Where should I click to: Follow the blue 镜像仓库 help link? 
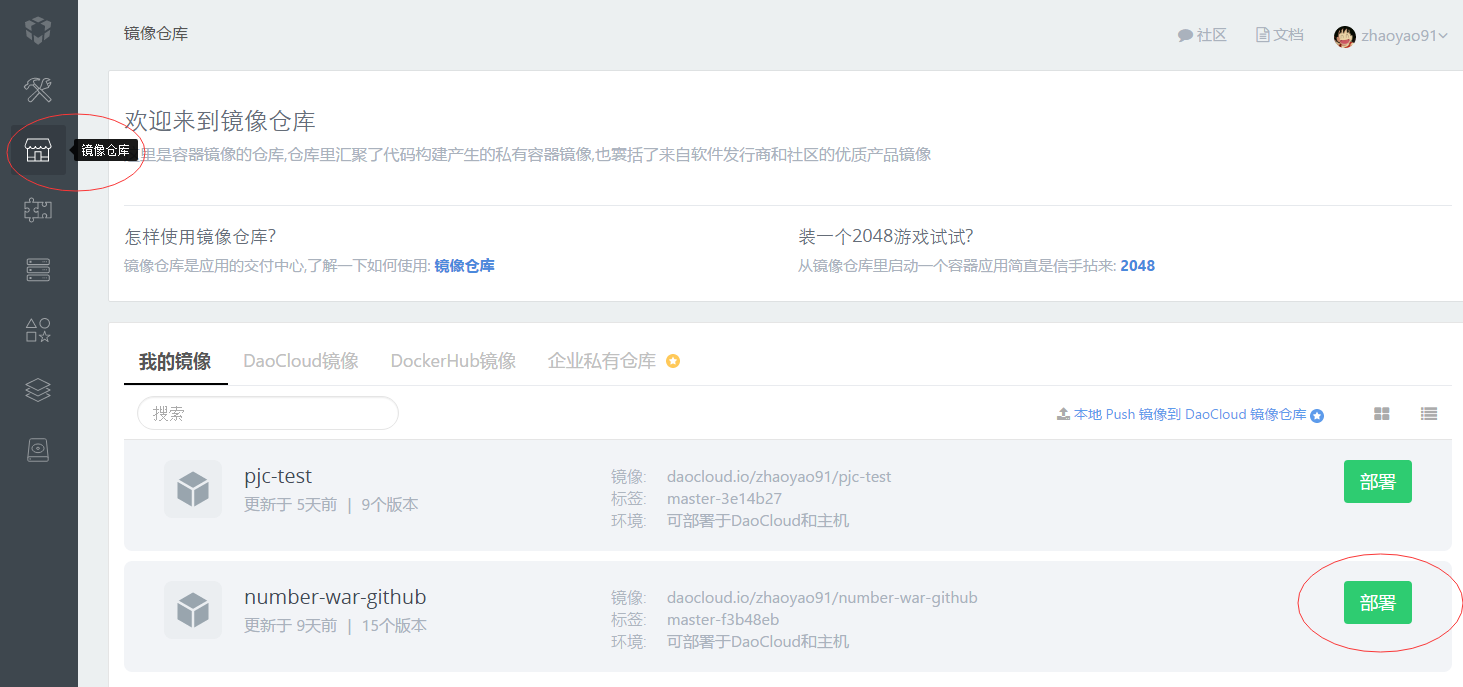click(464, 266)
